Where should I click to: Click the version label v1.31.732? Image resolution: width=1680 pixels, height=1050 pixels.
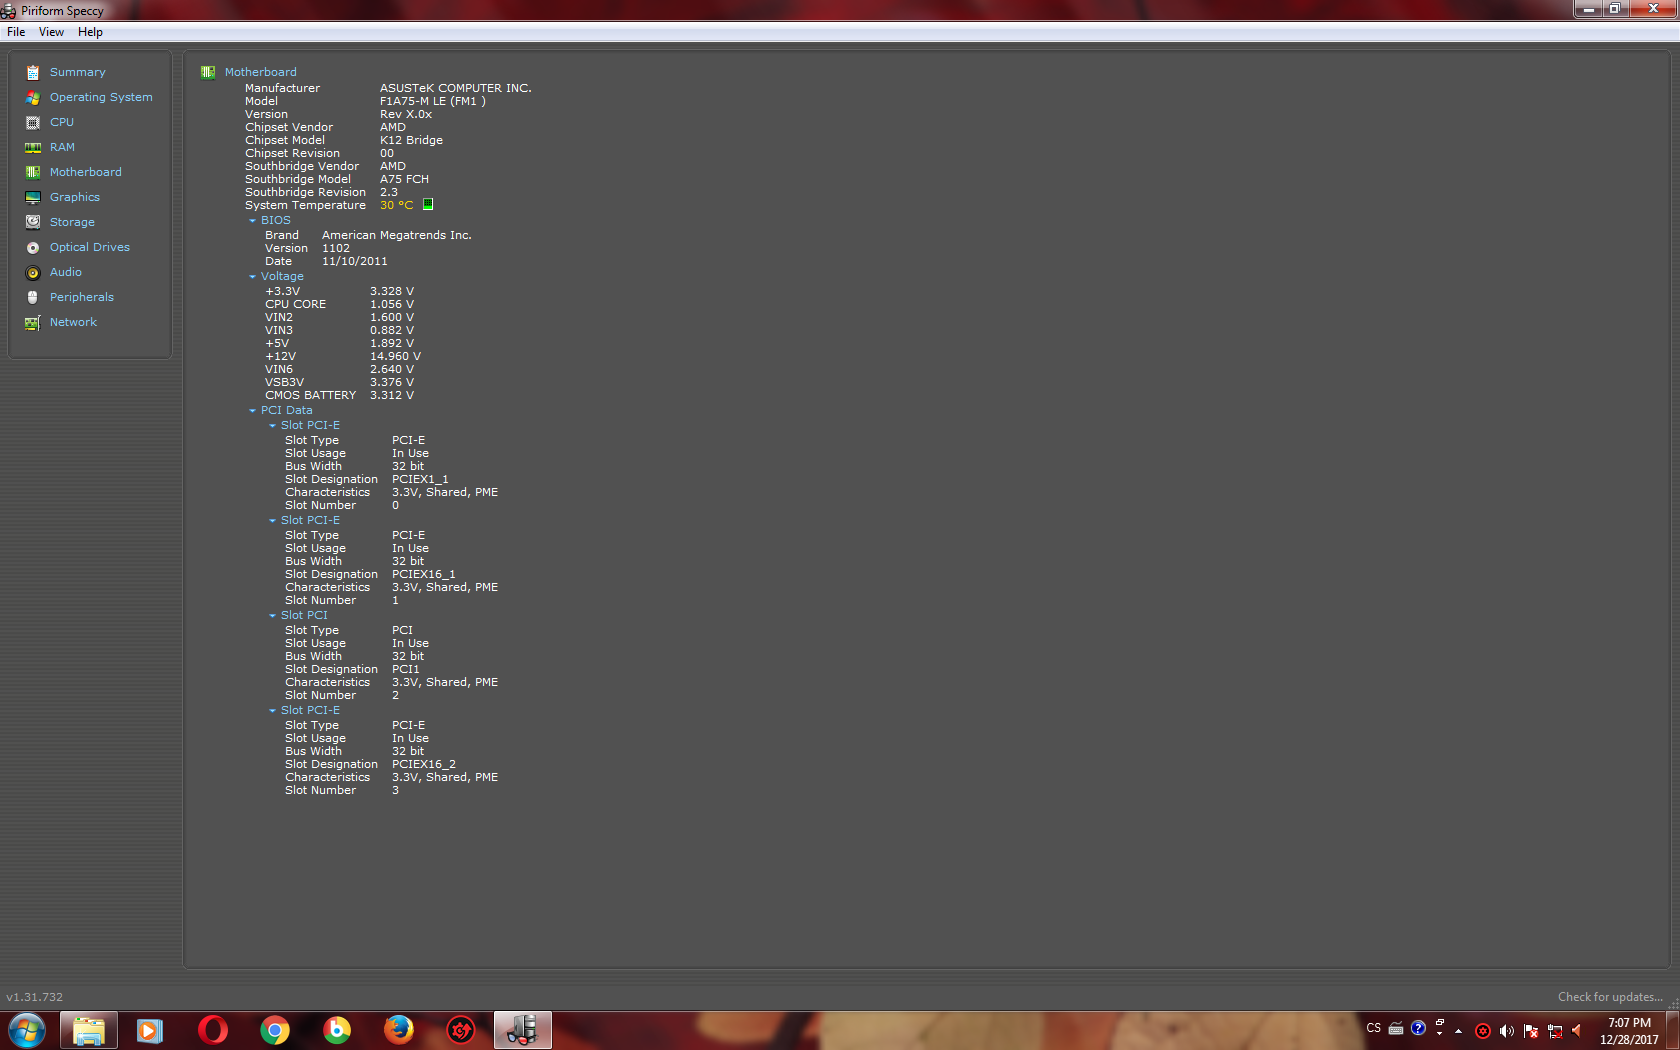pyautogui.click(x=34, y=997)
